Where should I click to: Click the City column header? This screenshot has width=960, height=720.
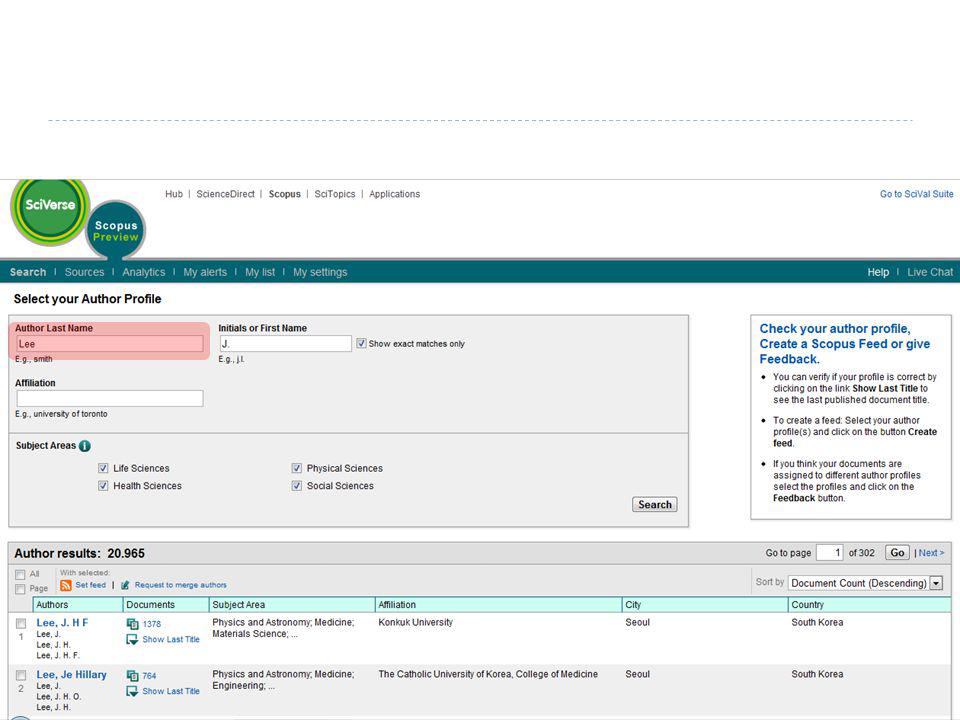click(705, 605)
